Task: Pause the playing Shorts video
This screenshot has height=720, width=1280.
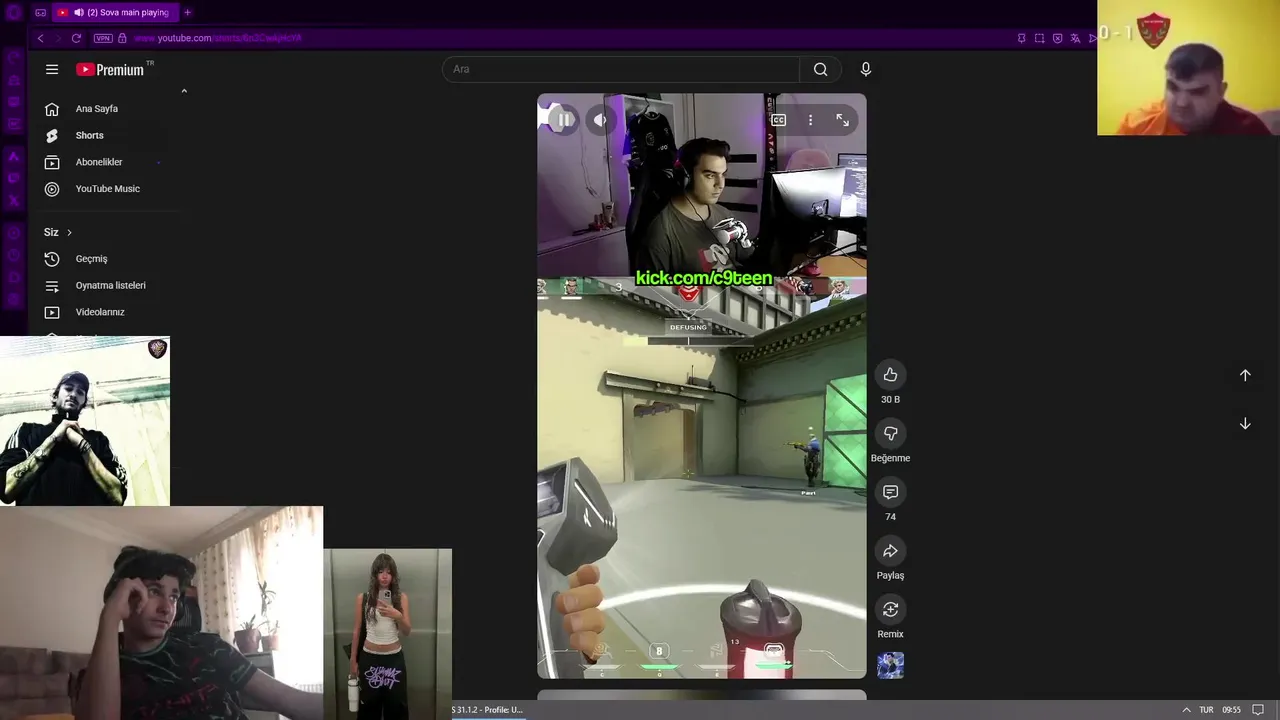Action: [565, 120]
